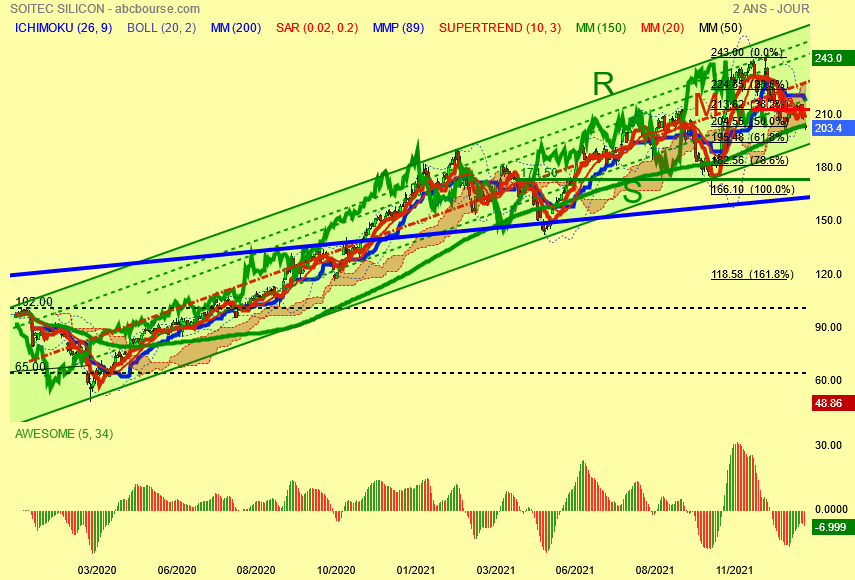Select the 204.55 (50.0%) Fibonacci label
855x580 pixels.
[750, 122]
